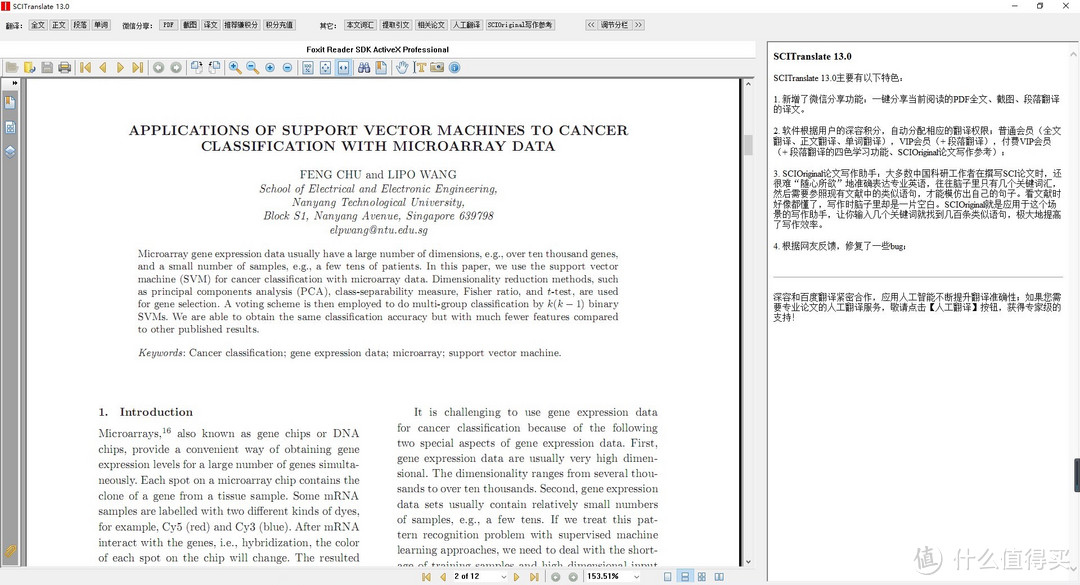
Task: Open a PDF file with the folder icon
Action: click(12, 68)
